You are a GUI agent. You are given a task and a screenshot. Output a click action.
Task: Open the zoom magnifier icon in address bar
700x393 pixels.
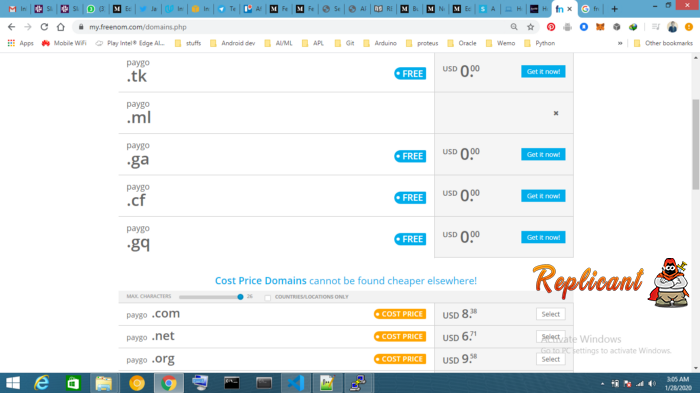click(514, 27)
